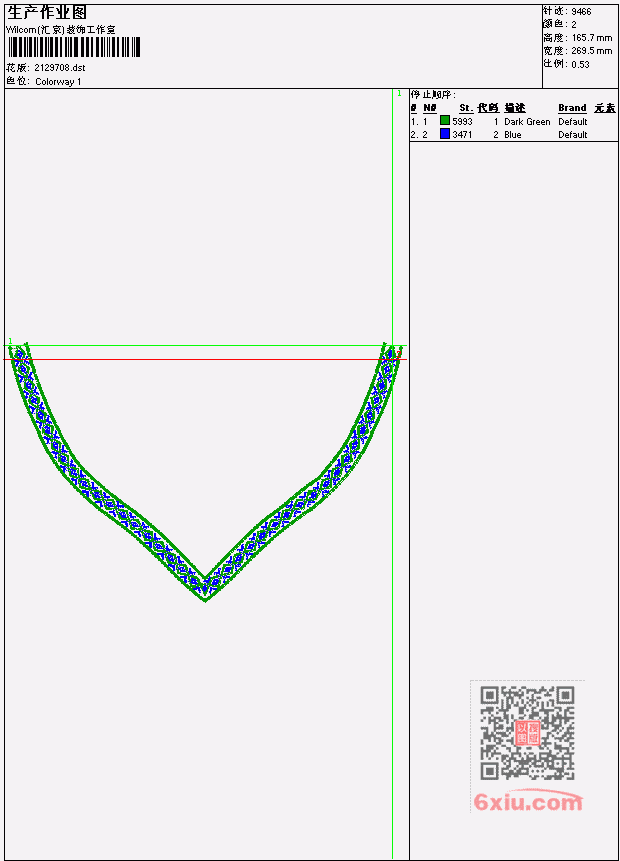
Task: Select the title 生产作业图
Action: (x=47, y=12)
